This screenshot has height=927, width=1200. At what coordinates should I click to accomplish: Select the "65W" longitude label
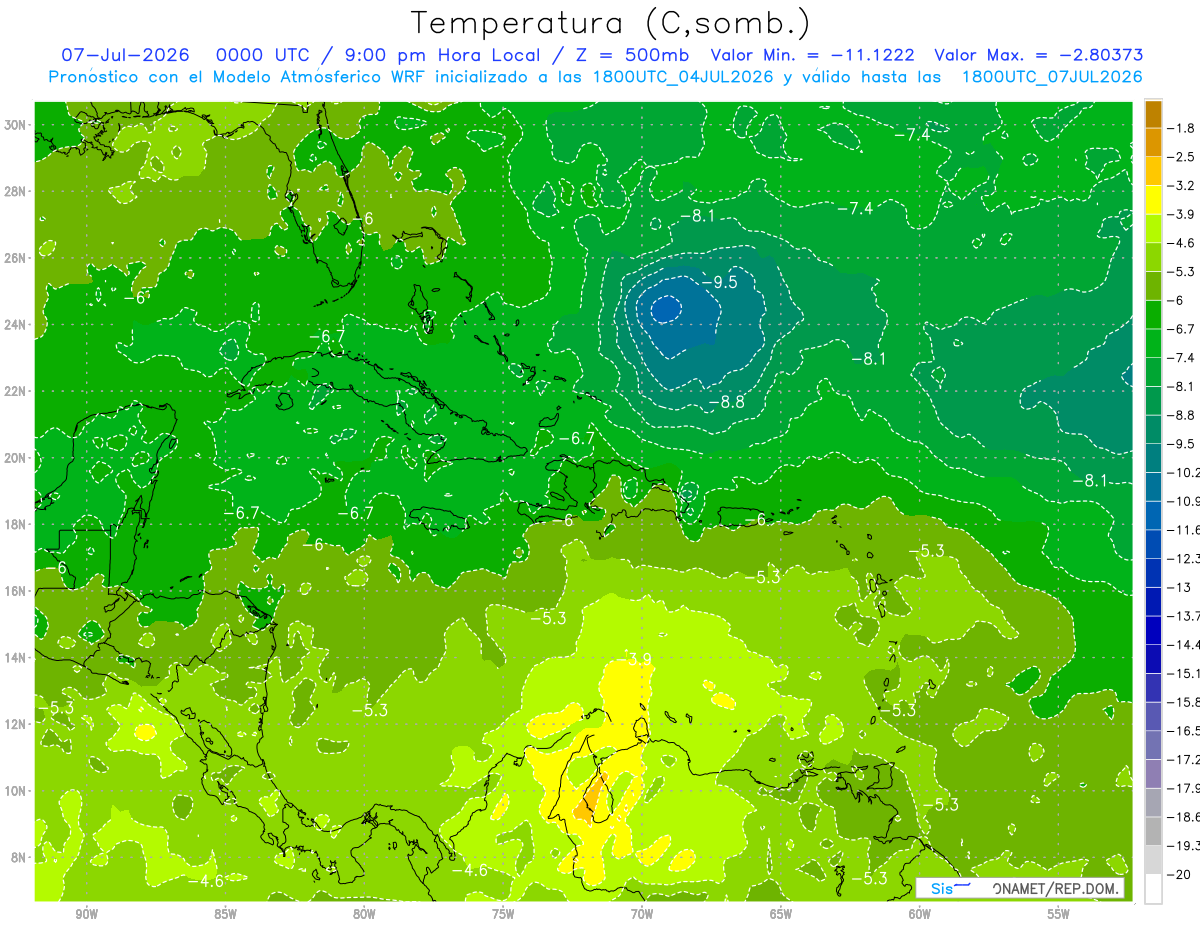click(781, 913)
